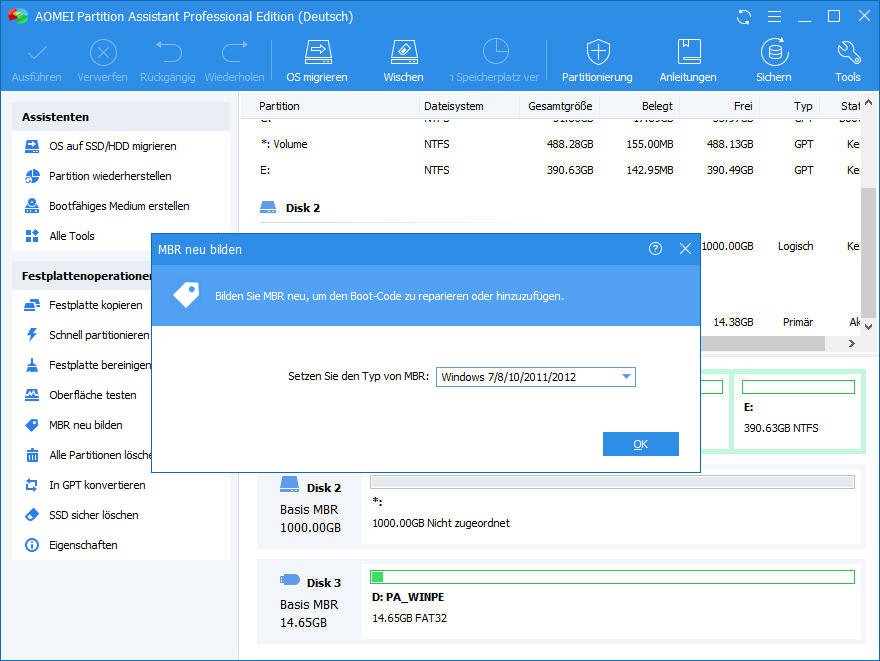Click the Festplattenoperationen section header
Viewport: 880px width, 661px height.
point(81,276)
